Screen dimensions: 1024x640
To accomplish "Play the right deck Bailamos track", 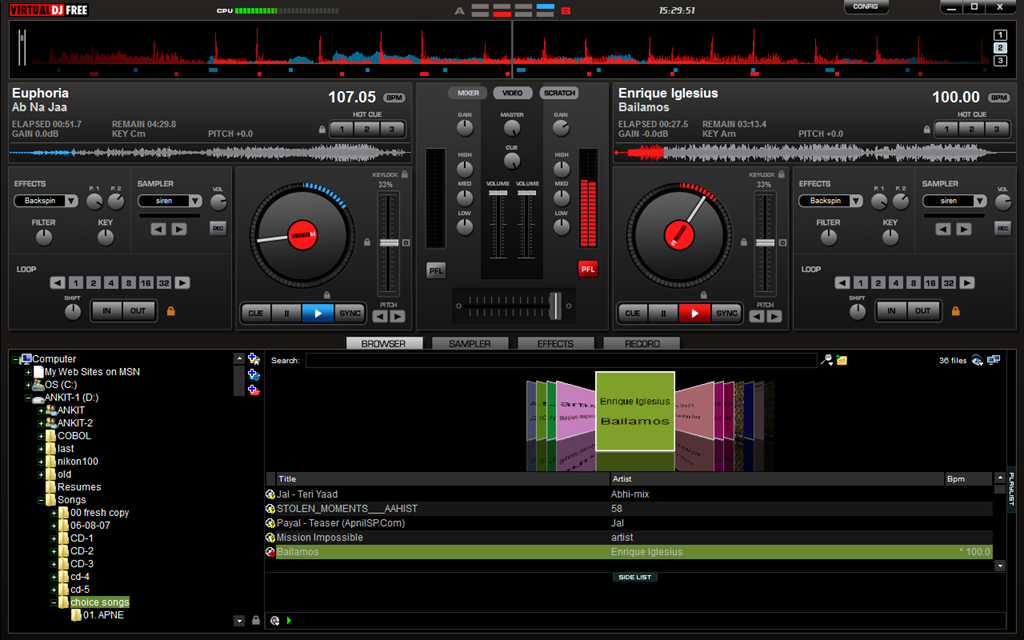I will click(x=695, y=313).
